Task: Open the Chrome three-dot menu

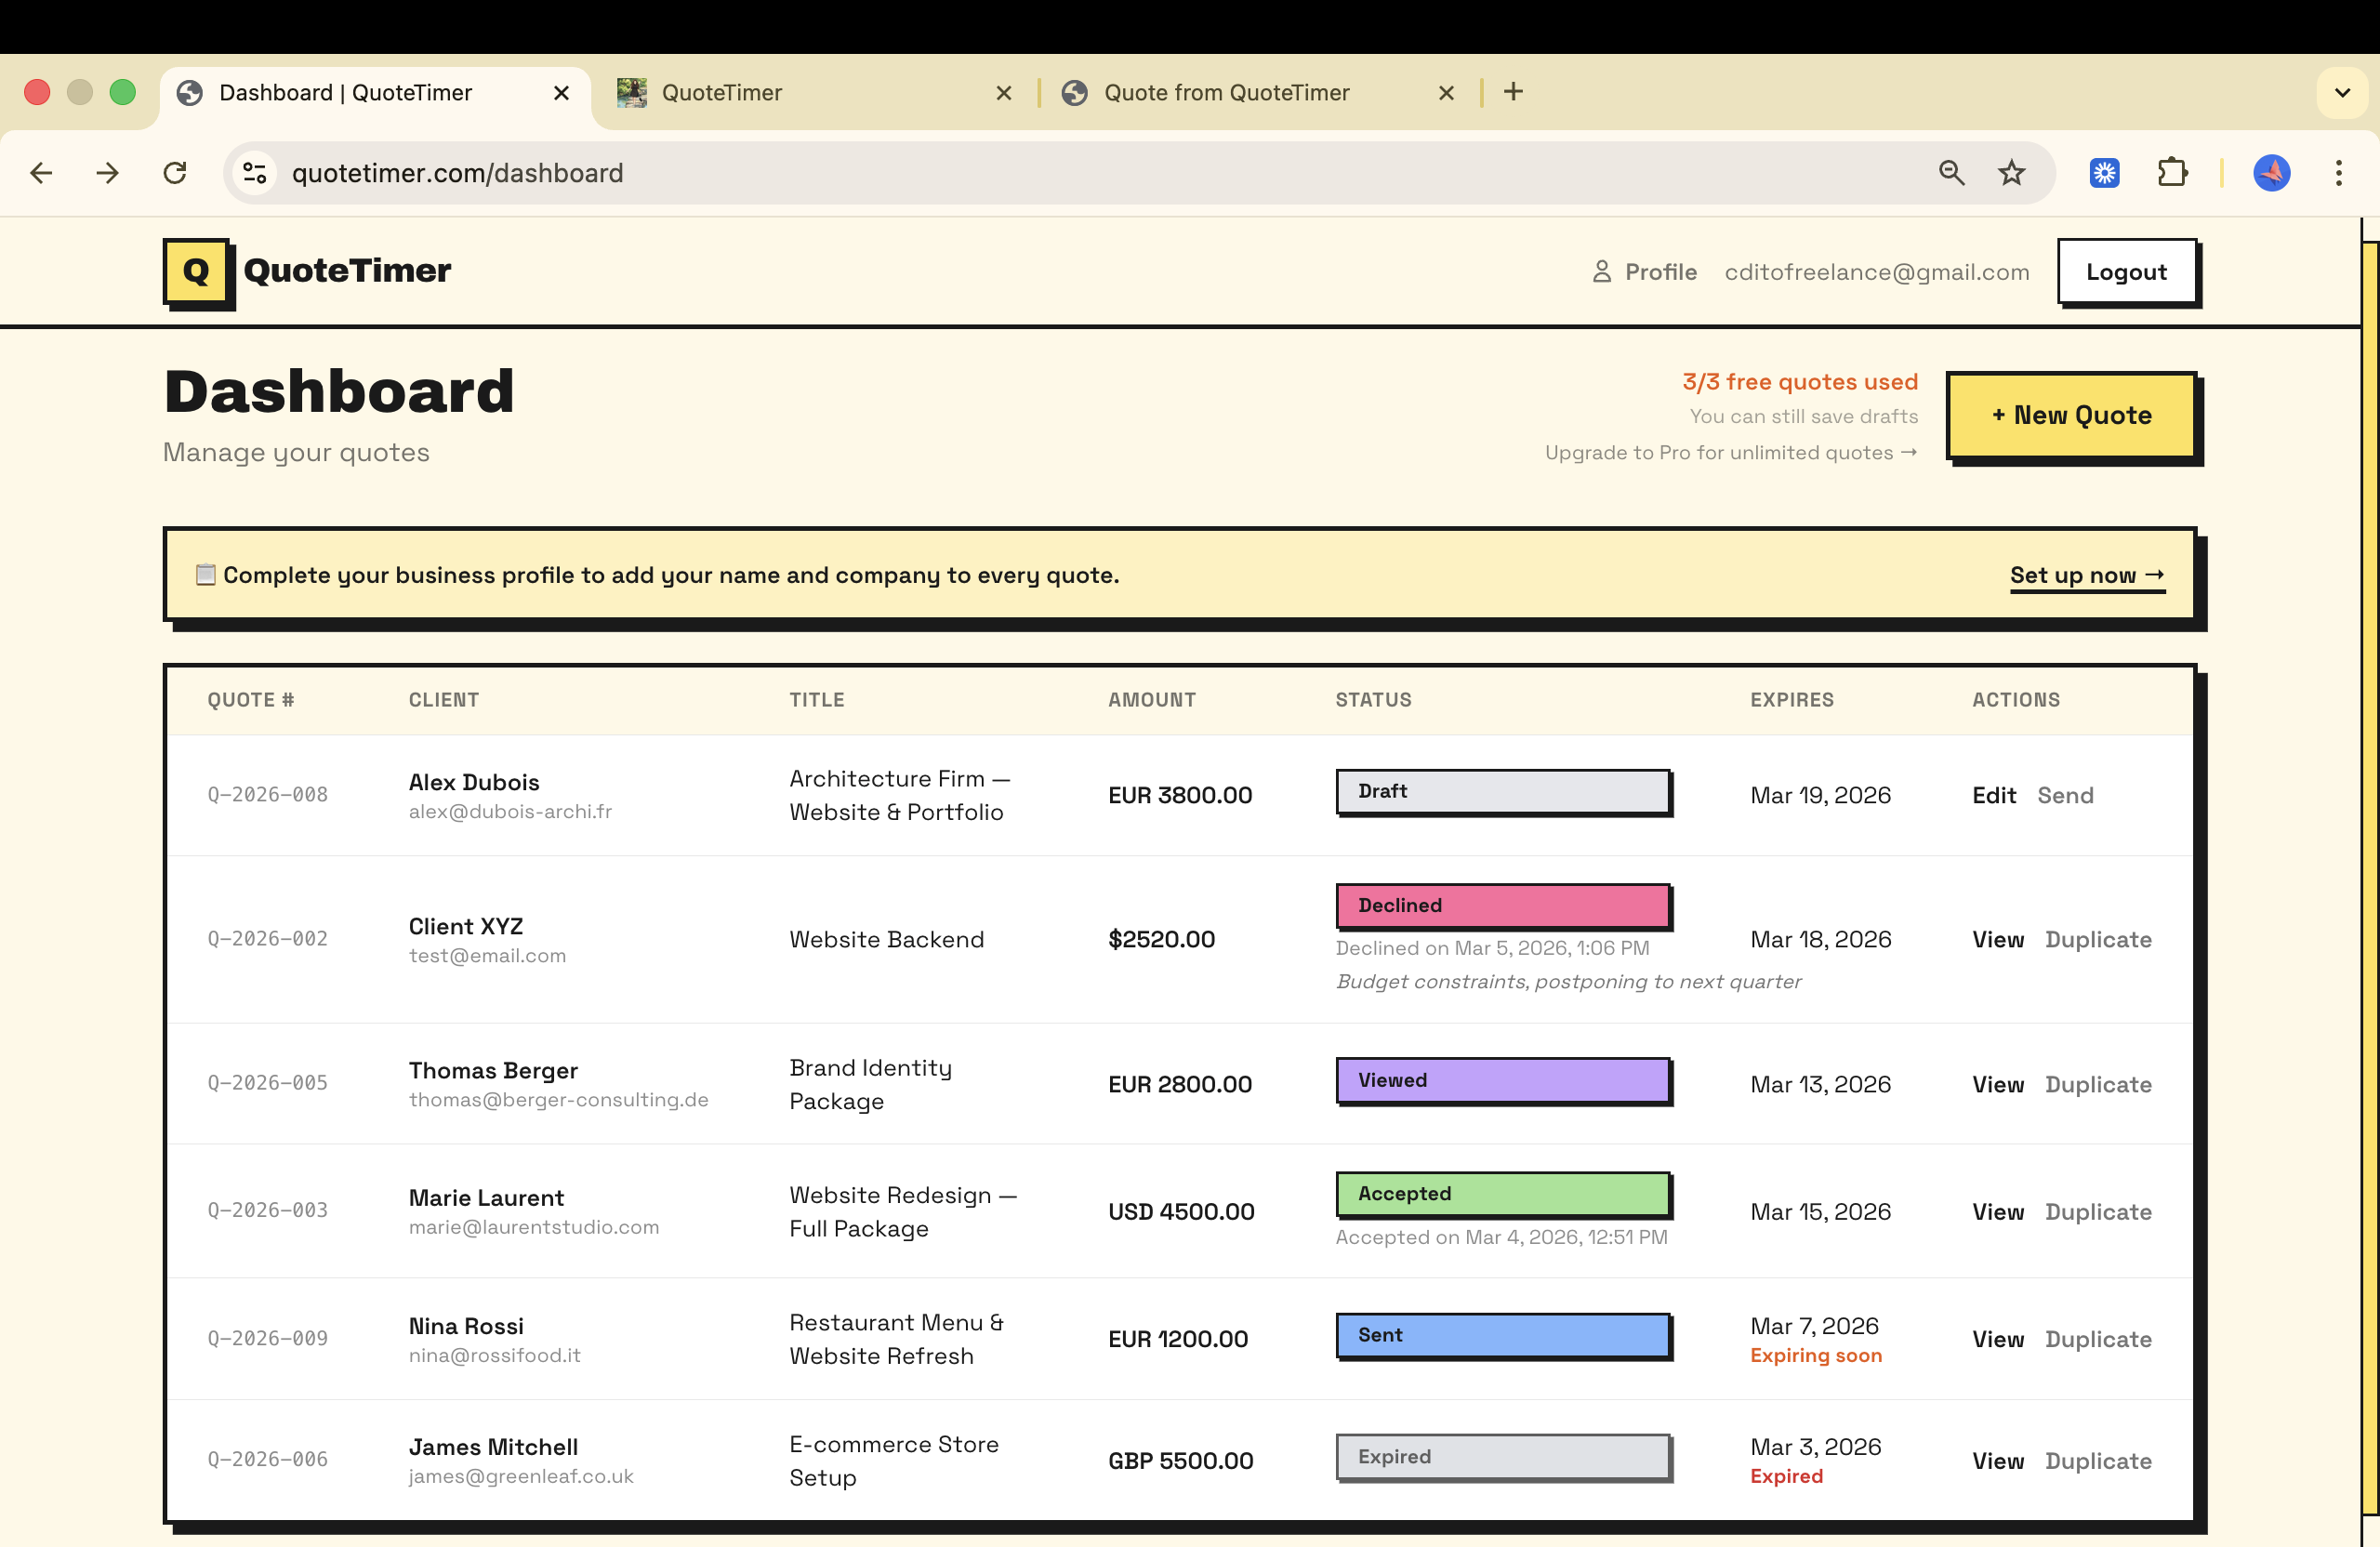Action: [x=2339, y=172]
